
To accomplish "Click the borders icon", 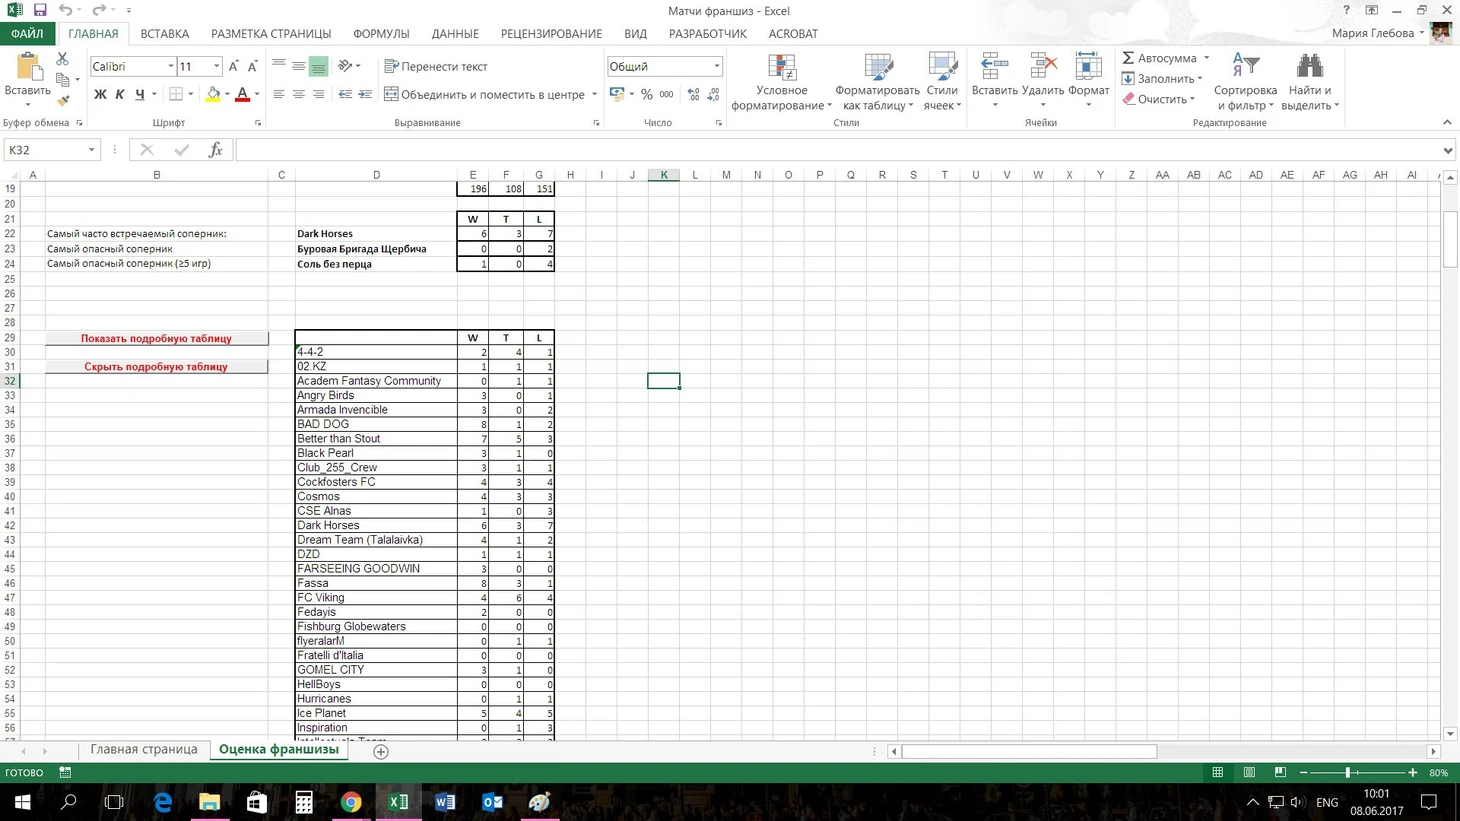I will click(176, 94).
